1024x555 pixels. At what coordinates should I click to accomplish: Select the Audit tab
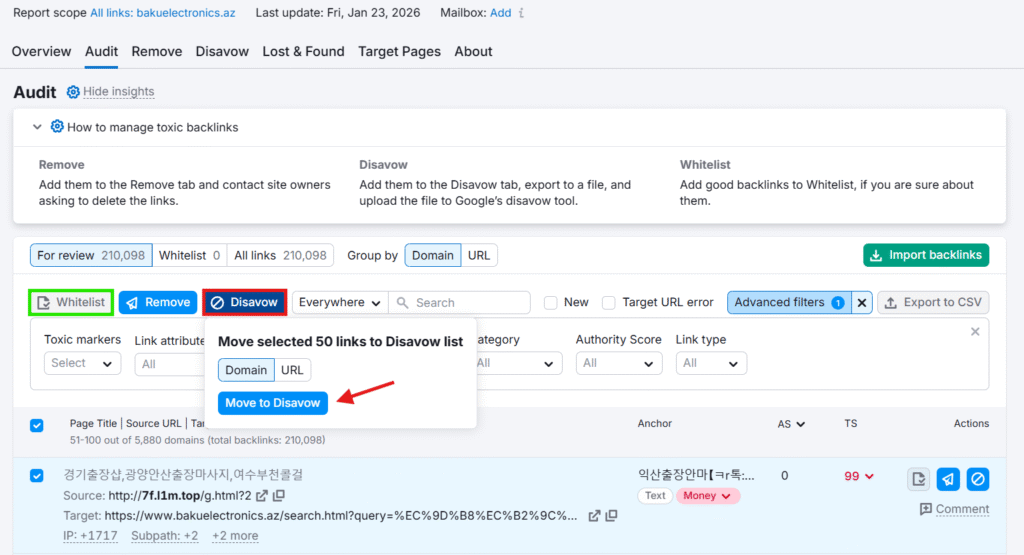point(101,52)
